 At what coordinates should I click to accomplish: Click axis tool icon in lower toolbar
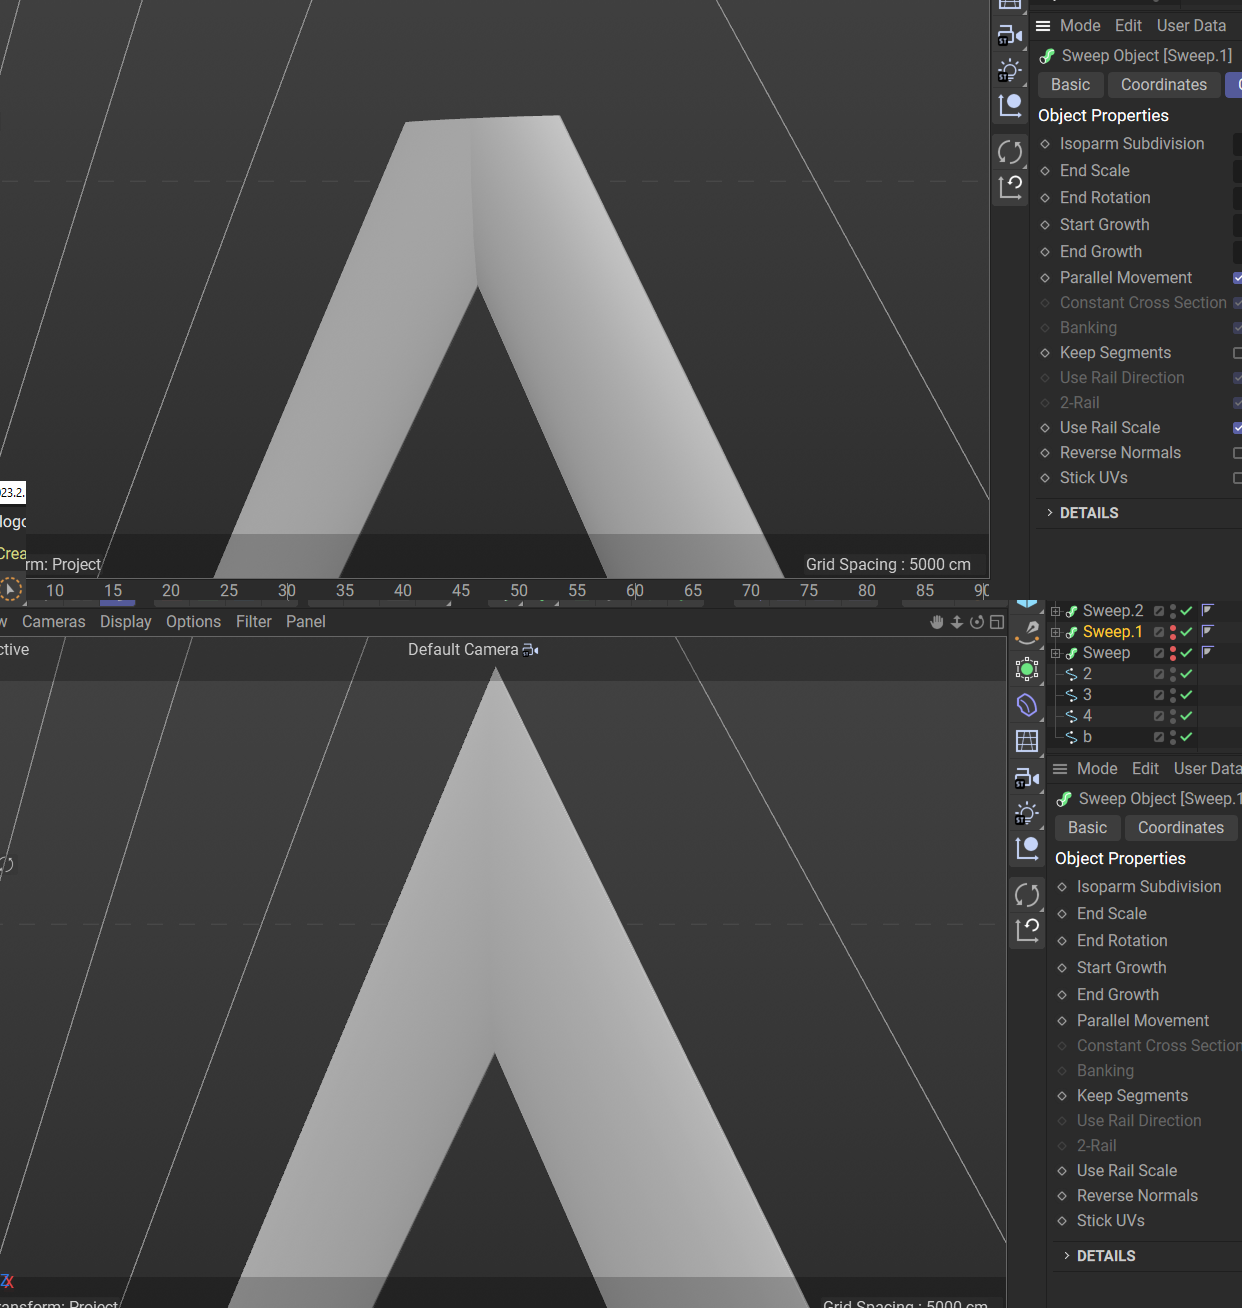click(x=1027, y=848)
